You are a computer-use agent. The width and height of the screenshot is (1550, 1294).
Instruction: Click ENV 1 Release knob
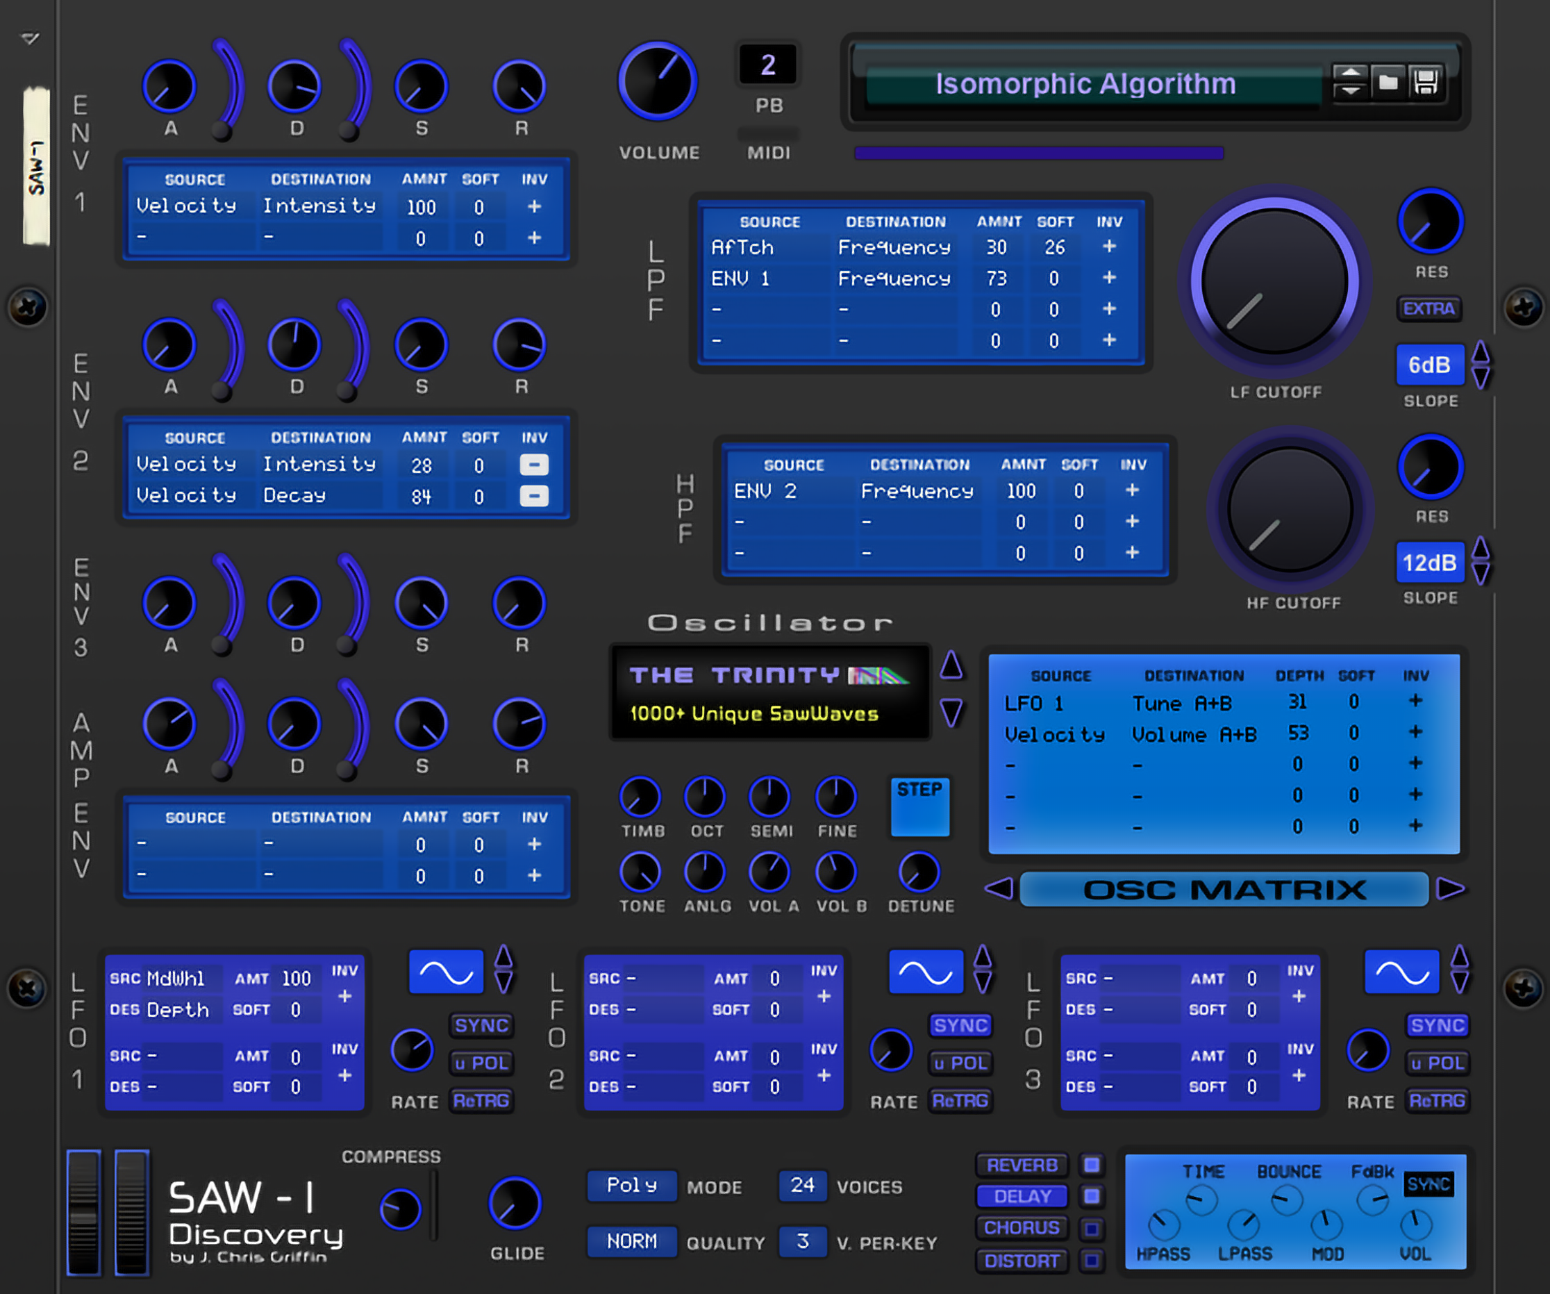coord(519,86)
